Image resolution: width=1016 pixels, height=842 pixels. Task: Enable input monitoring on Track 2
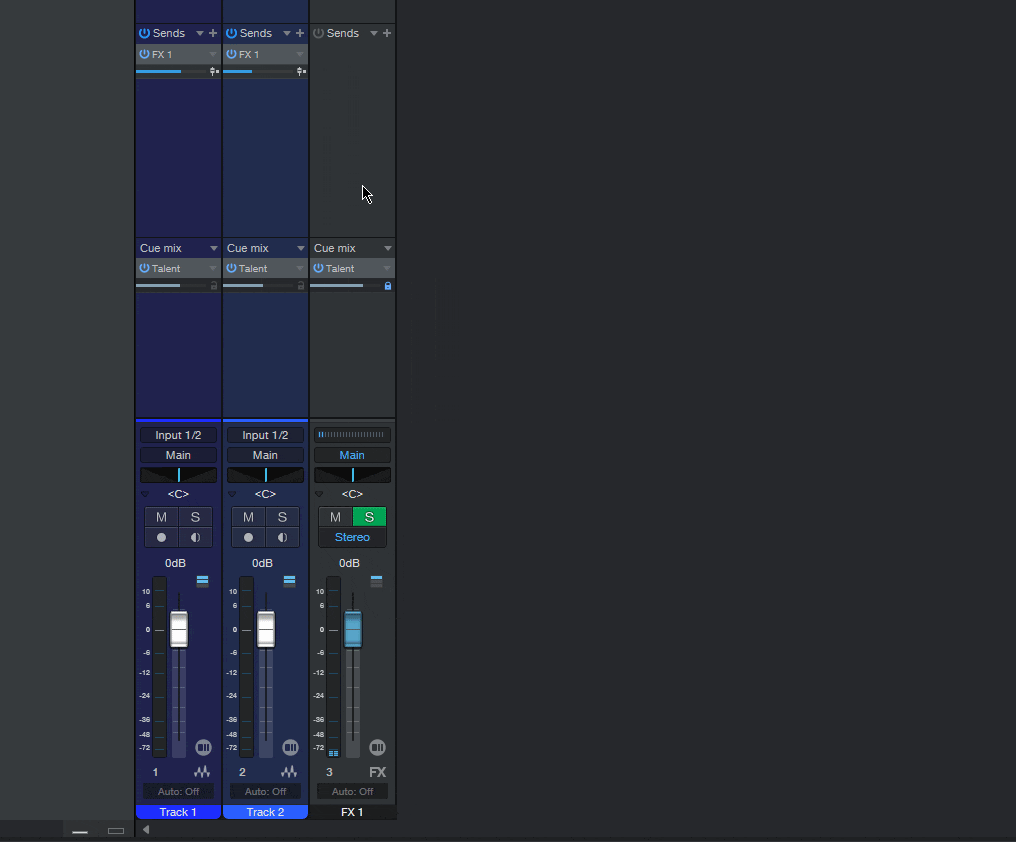coord(282,537)
